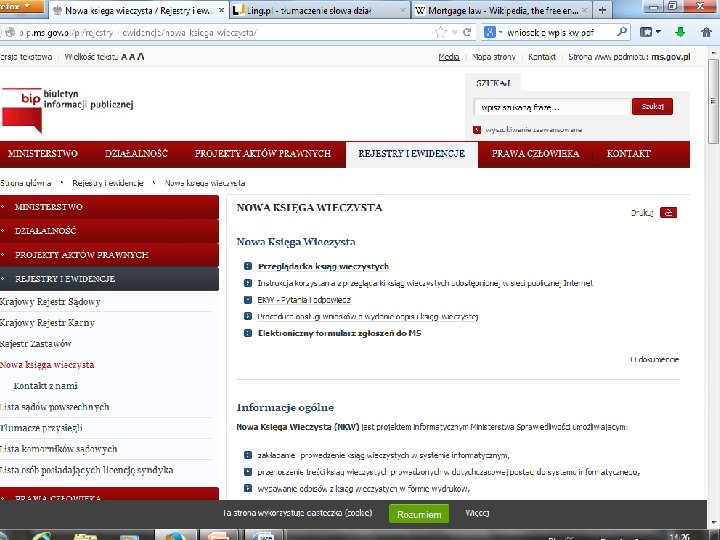Open Przeglądarka ksiąg wieczystych link
The width and height of the screenshot is (720, 540).
coord(323,266)
